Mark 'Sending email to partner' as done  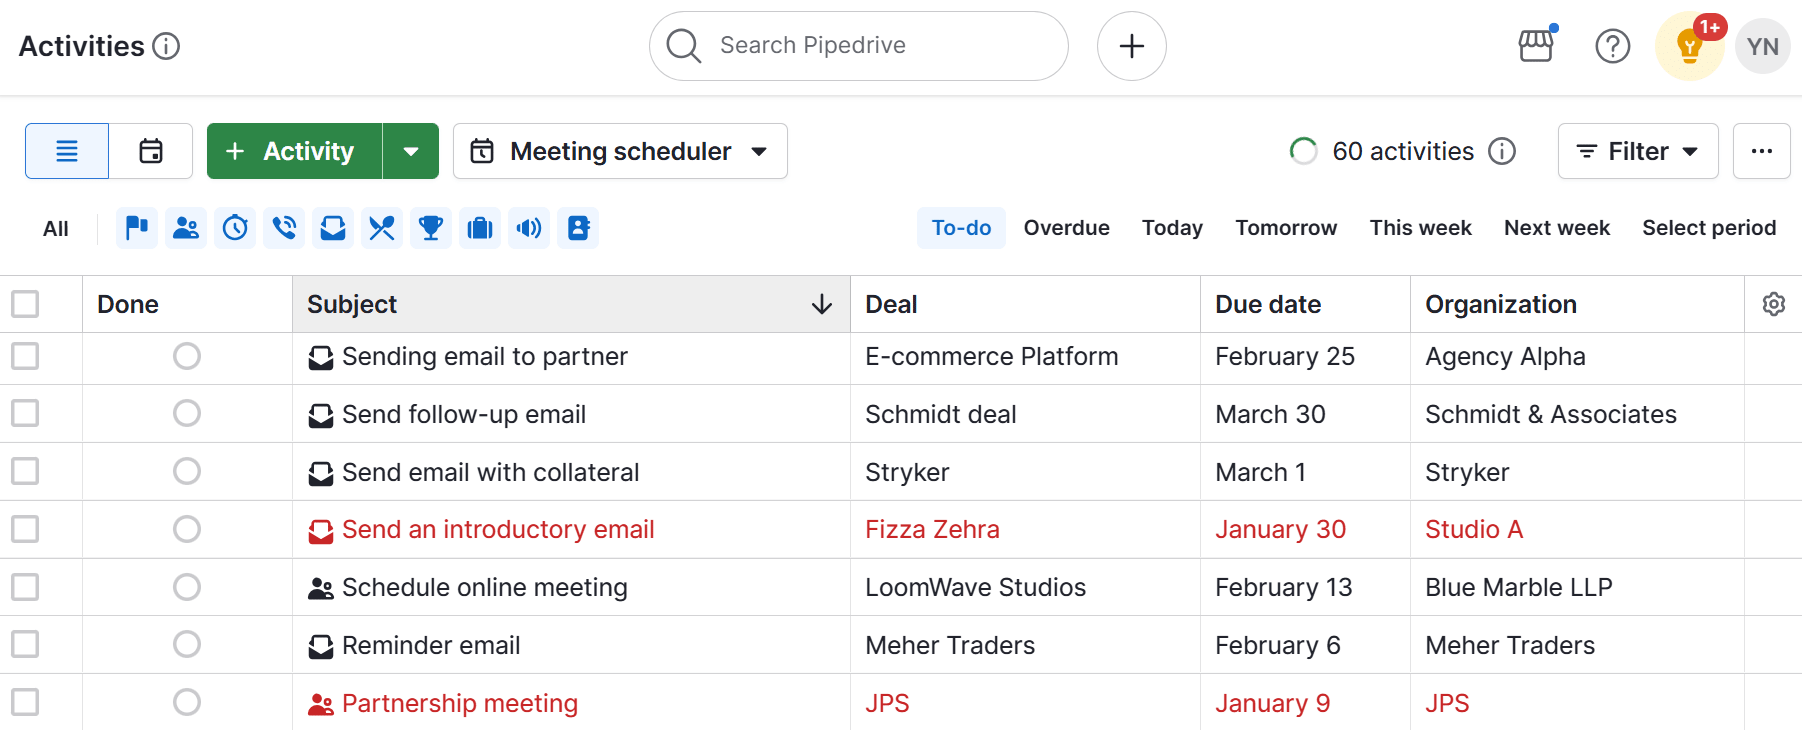coord(187,357)
